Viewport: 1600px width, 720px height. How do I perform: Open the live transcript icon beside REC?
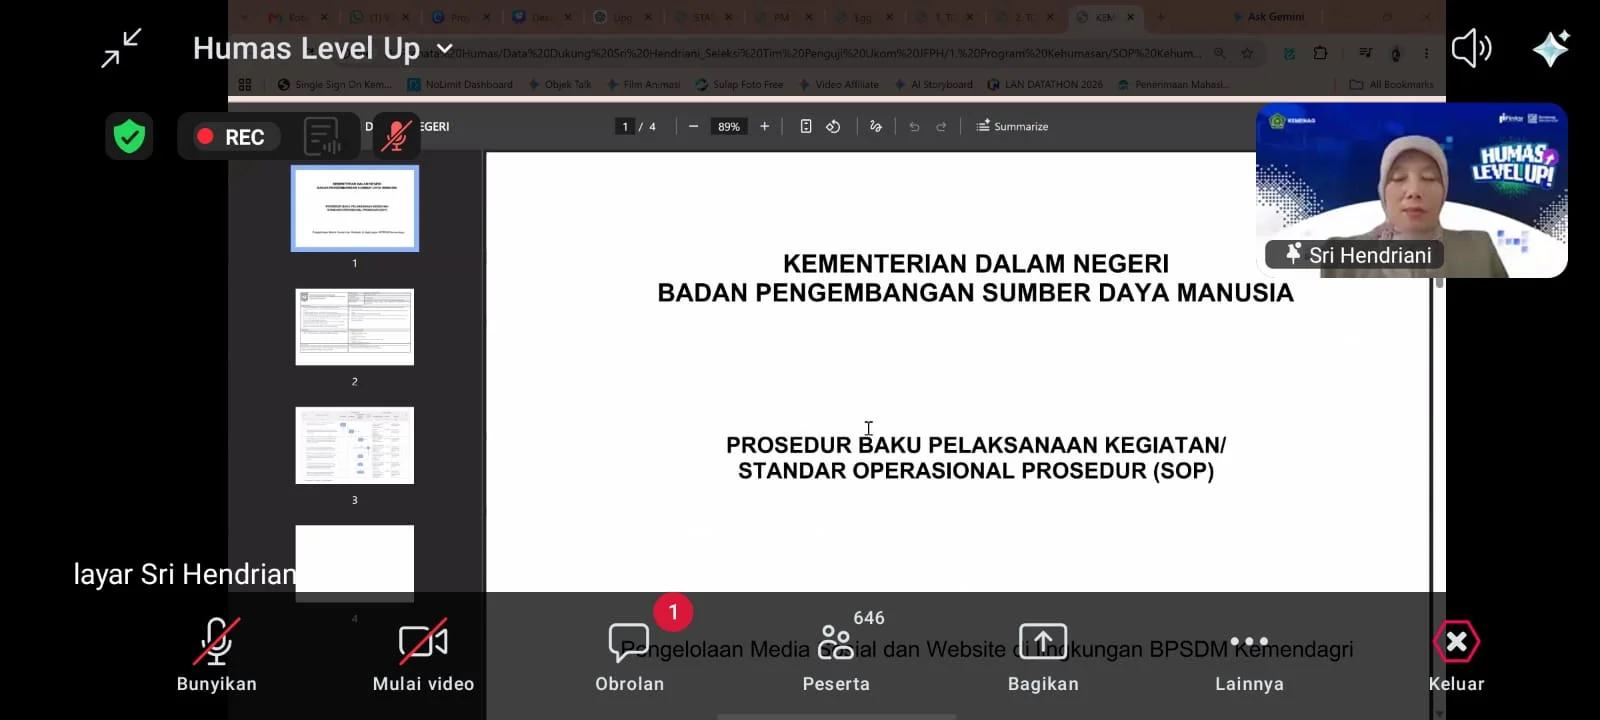click(322, 137)
